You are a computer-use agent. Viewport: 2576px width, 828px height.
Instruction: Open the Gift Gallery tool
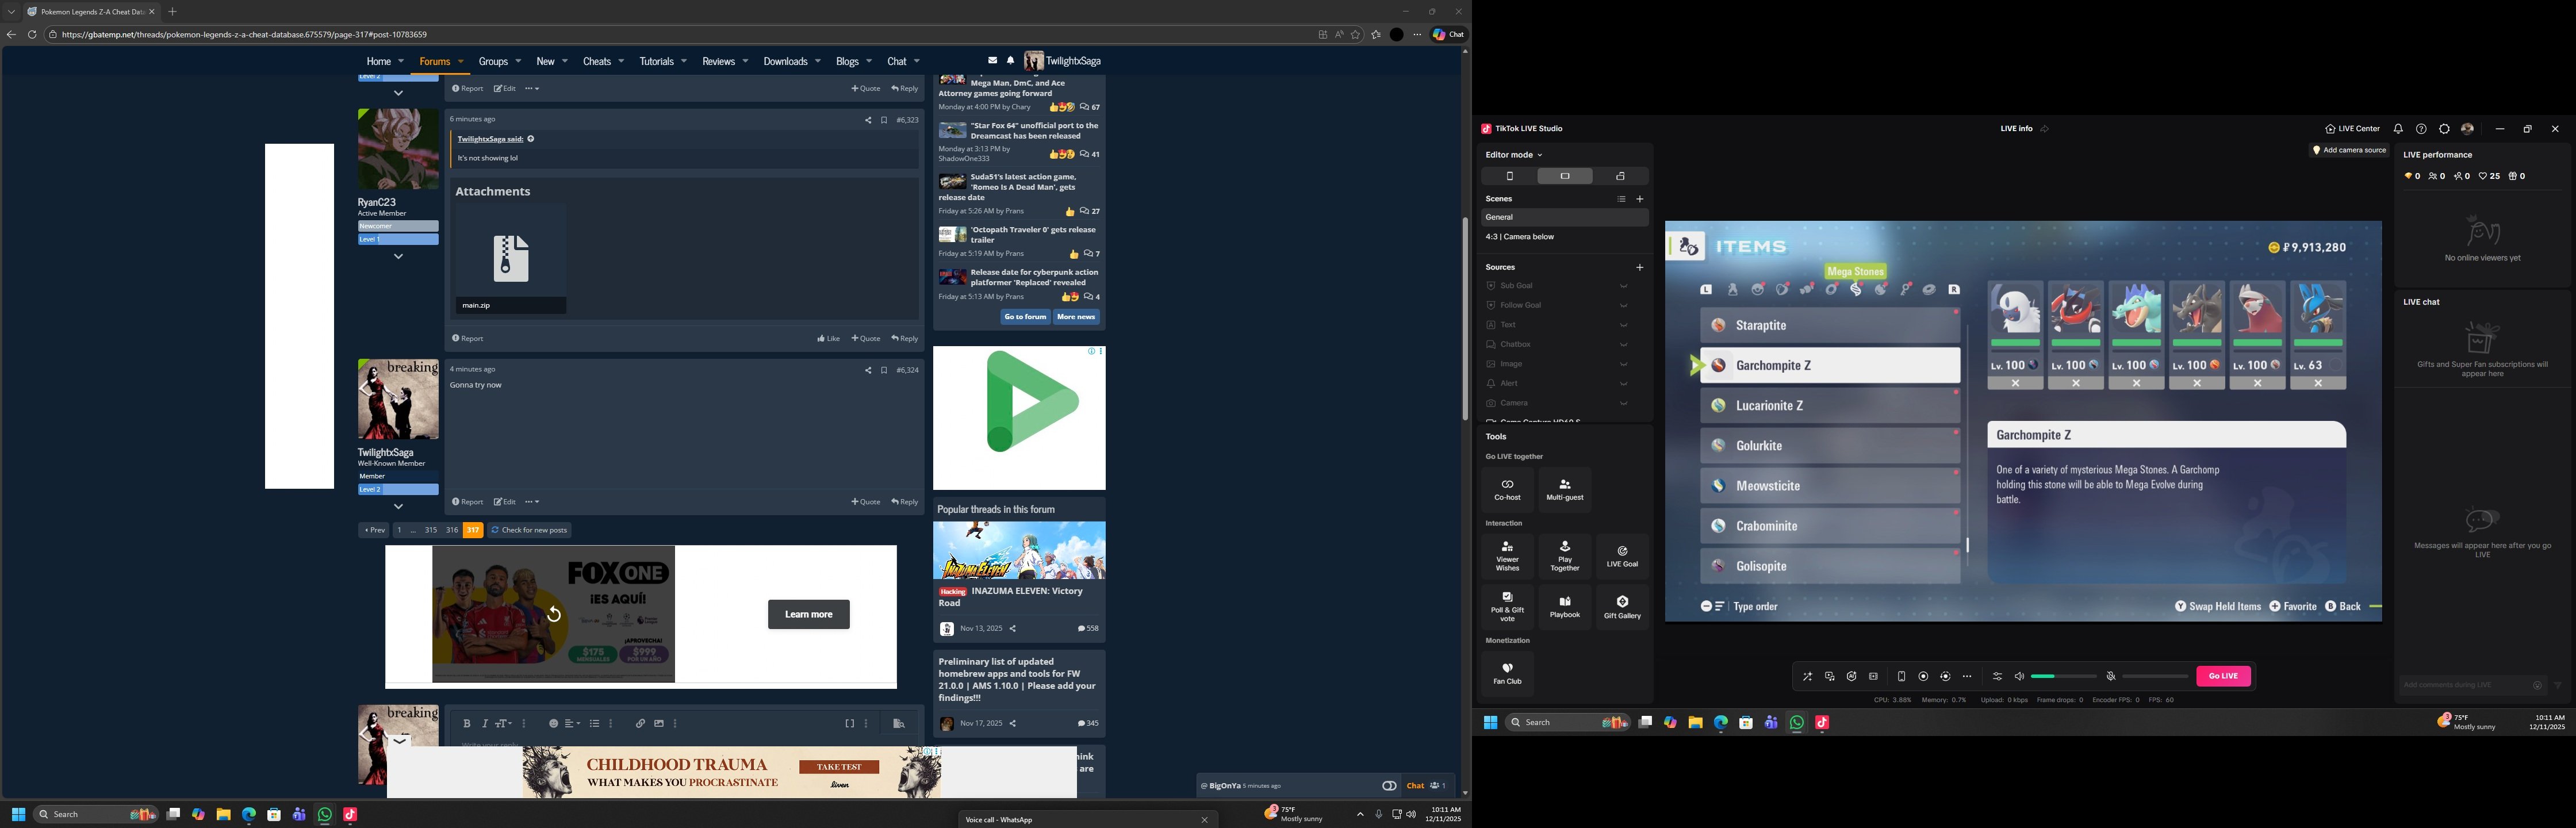1622,607
